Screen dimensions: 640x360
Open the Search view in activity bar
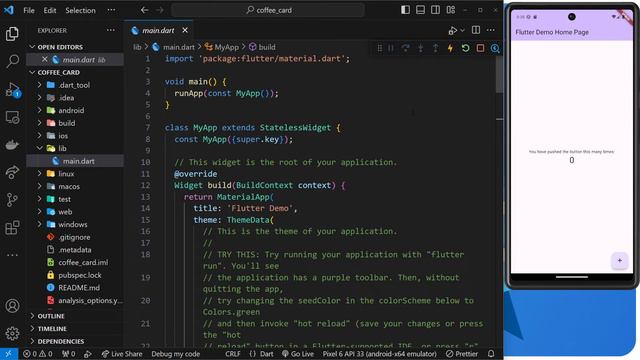tap(12, 61)
